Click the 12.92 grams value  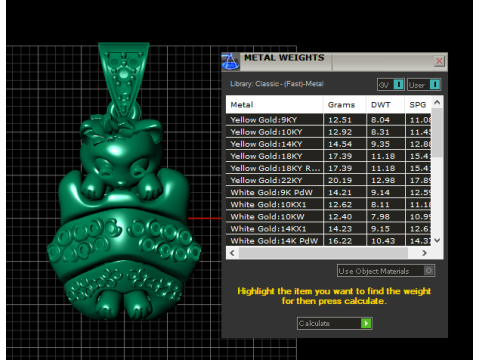tap(340, 132)
